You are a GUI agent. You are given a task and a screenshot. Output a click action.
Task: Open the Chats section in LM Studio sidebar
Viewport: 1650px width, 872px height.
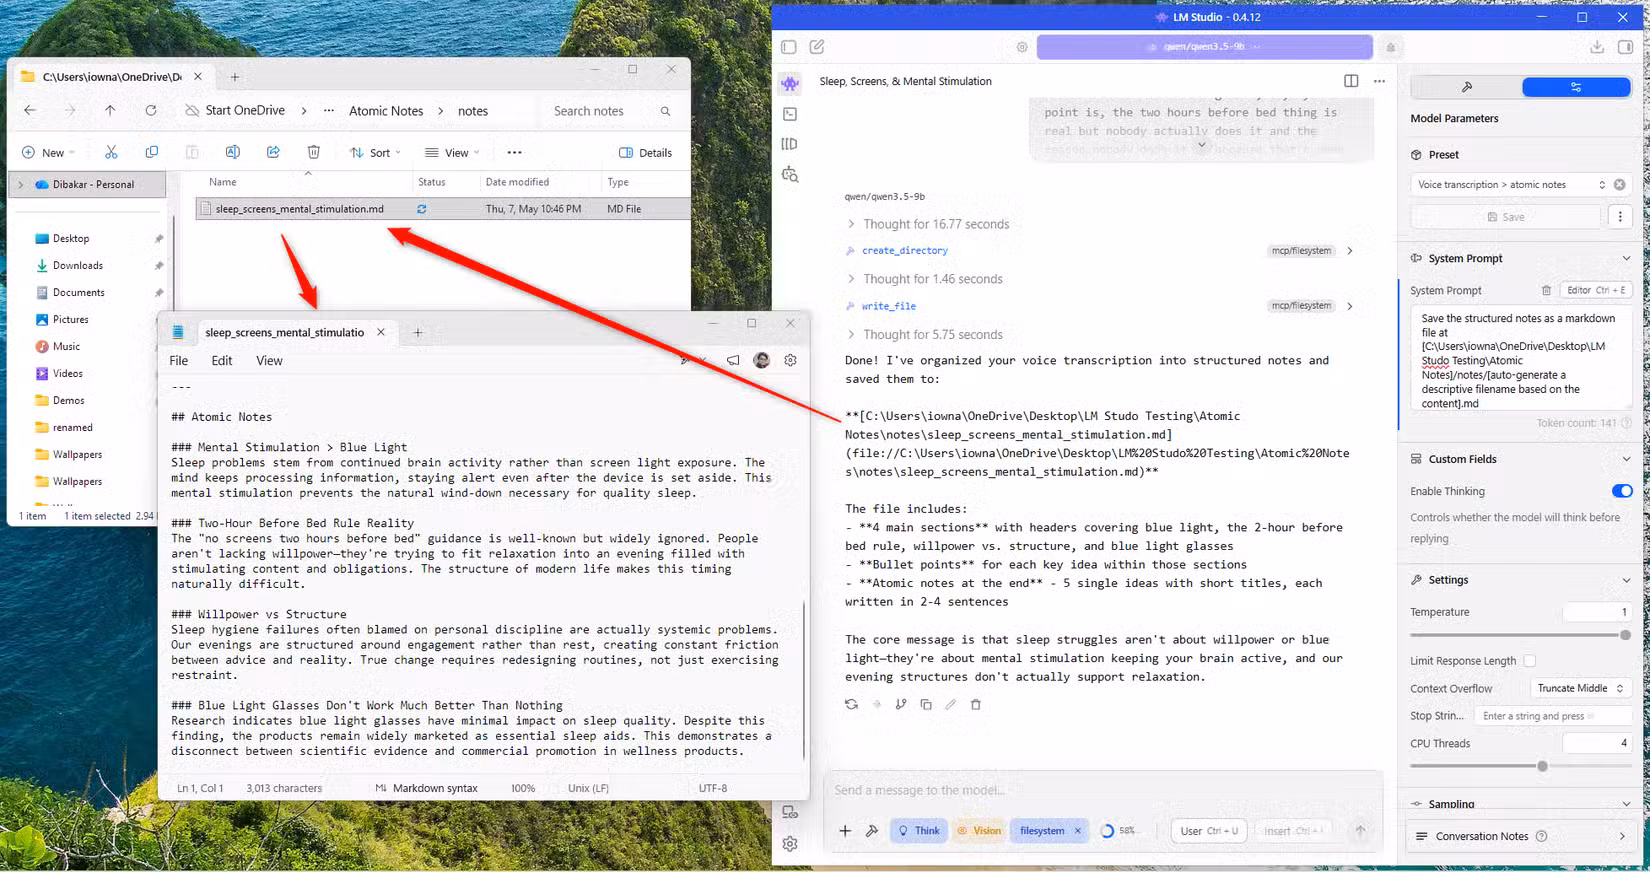point(790,84)
